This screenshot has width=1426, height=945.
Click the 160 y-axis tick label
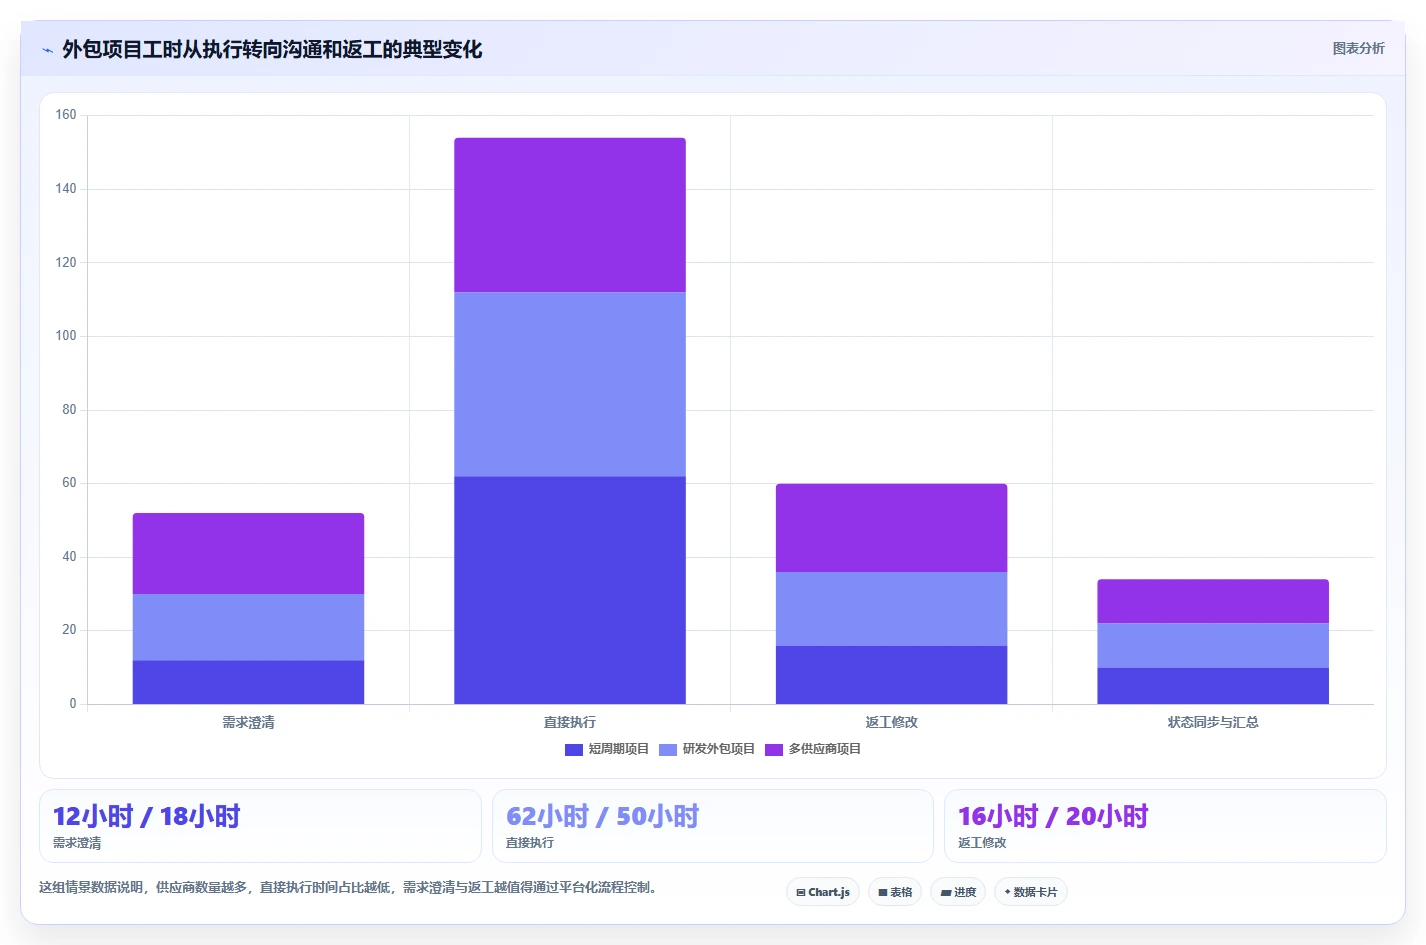(66, 115)
